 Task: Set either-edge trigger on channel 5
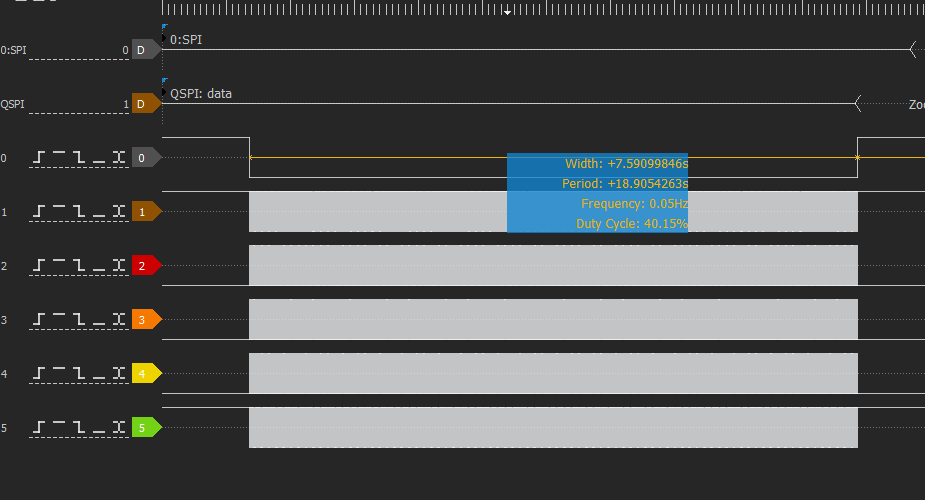pyautogui.click(x=119, y=427)
